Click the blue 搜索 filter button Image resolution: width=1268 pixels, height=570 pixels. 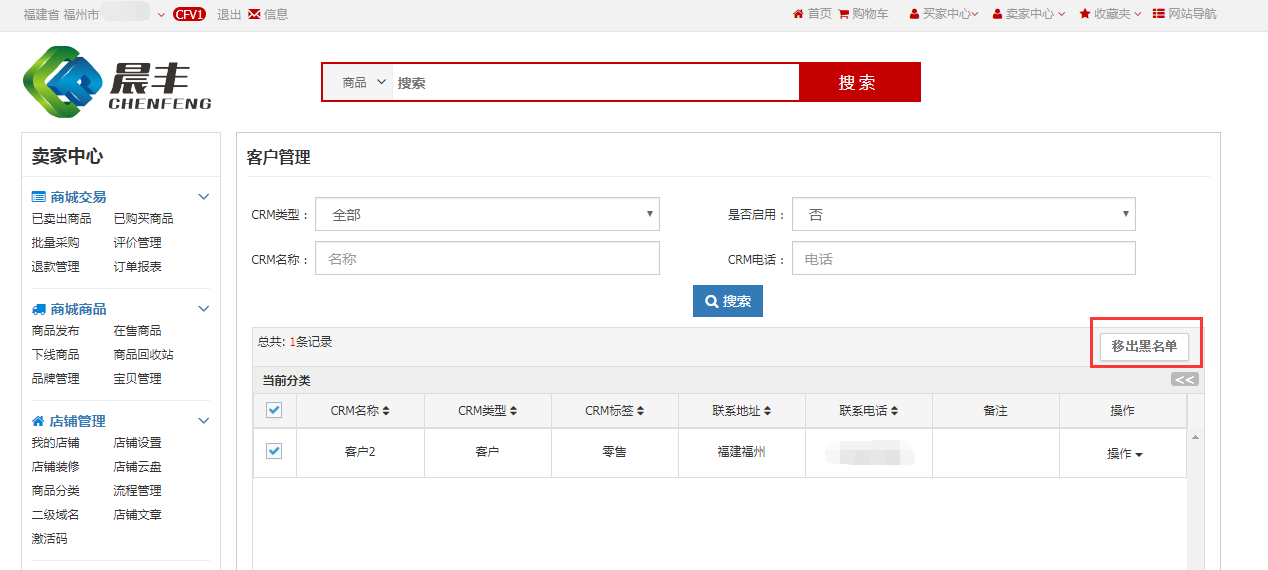(x=727, y=301)
